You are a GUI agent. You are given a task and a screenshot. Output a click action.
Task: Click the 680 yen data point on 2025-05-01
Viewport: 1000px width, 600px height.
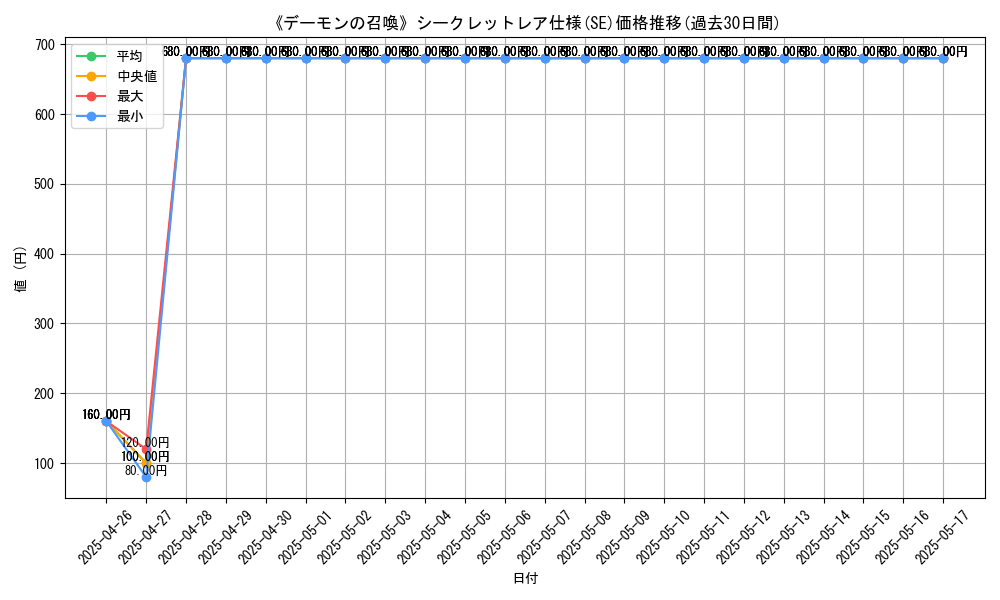pyautogui.click(x=306, y=59)
